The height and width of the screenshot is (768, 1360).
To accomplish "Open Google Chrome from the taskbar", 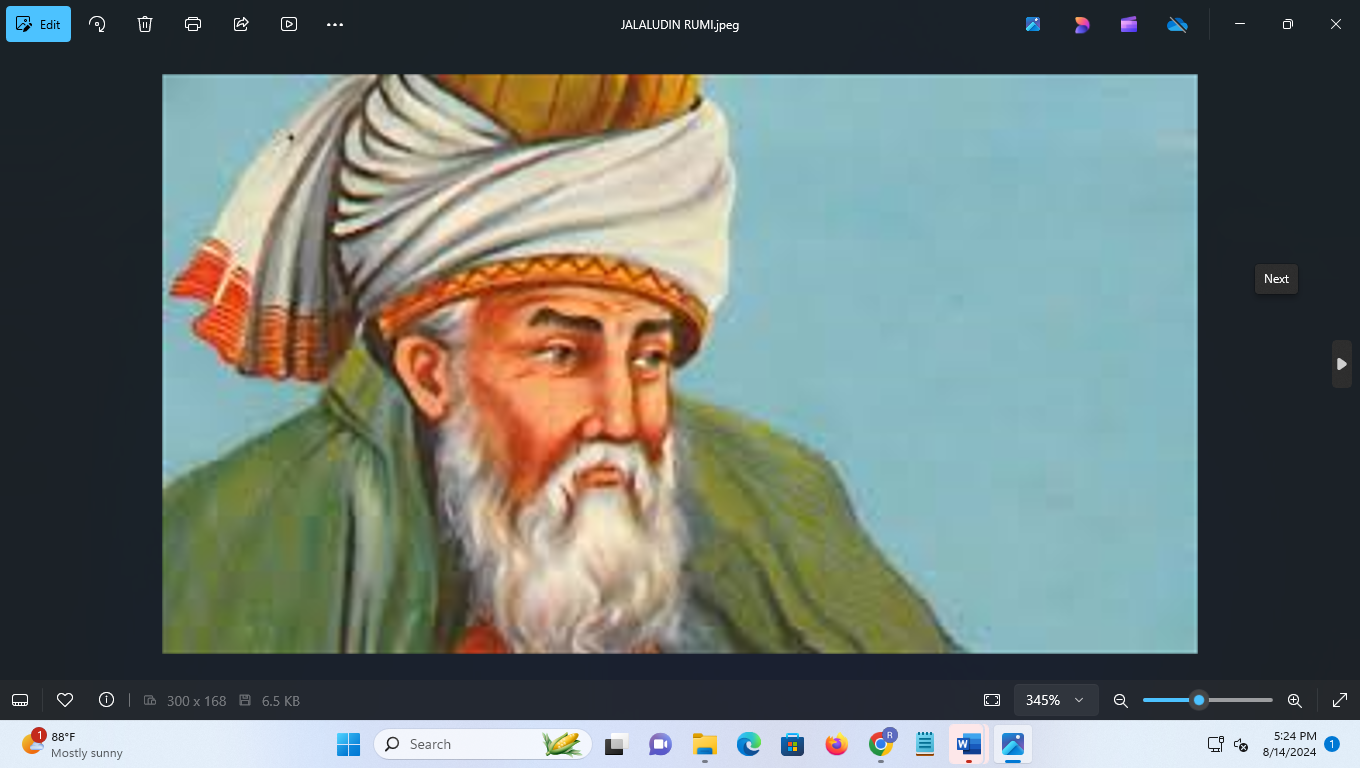I will [x=881, y=744].
